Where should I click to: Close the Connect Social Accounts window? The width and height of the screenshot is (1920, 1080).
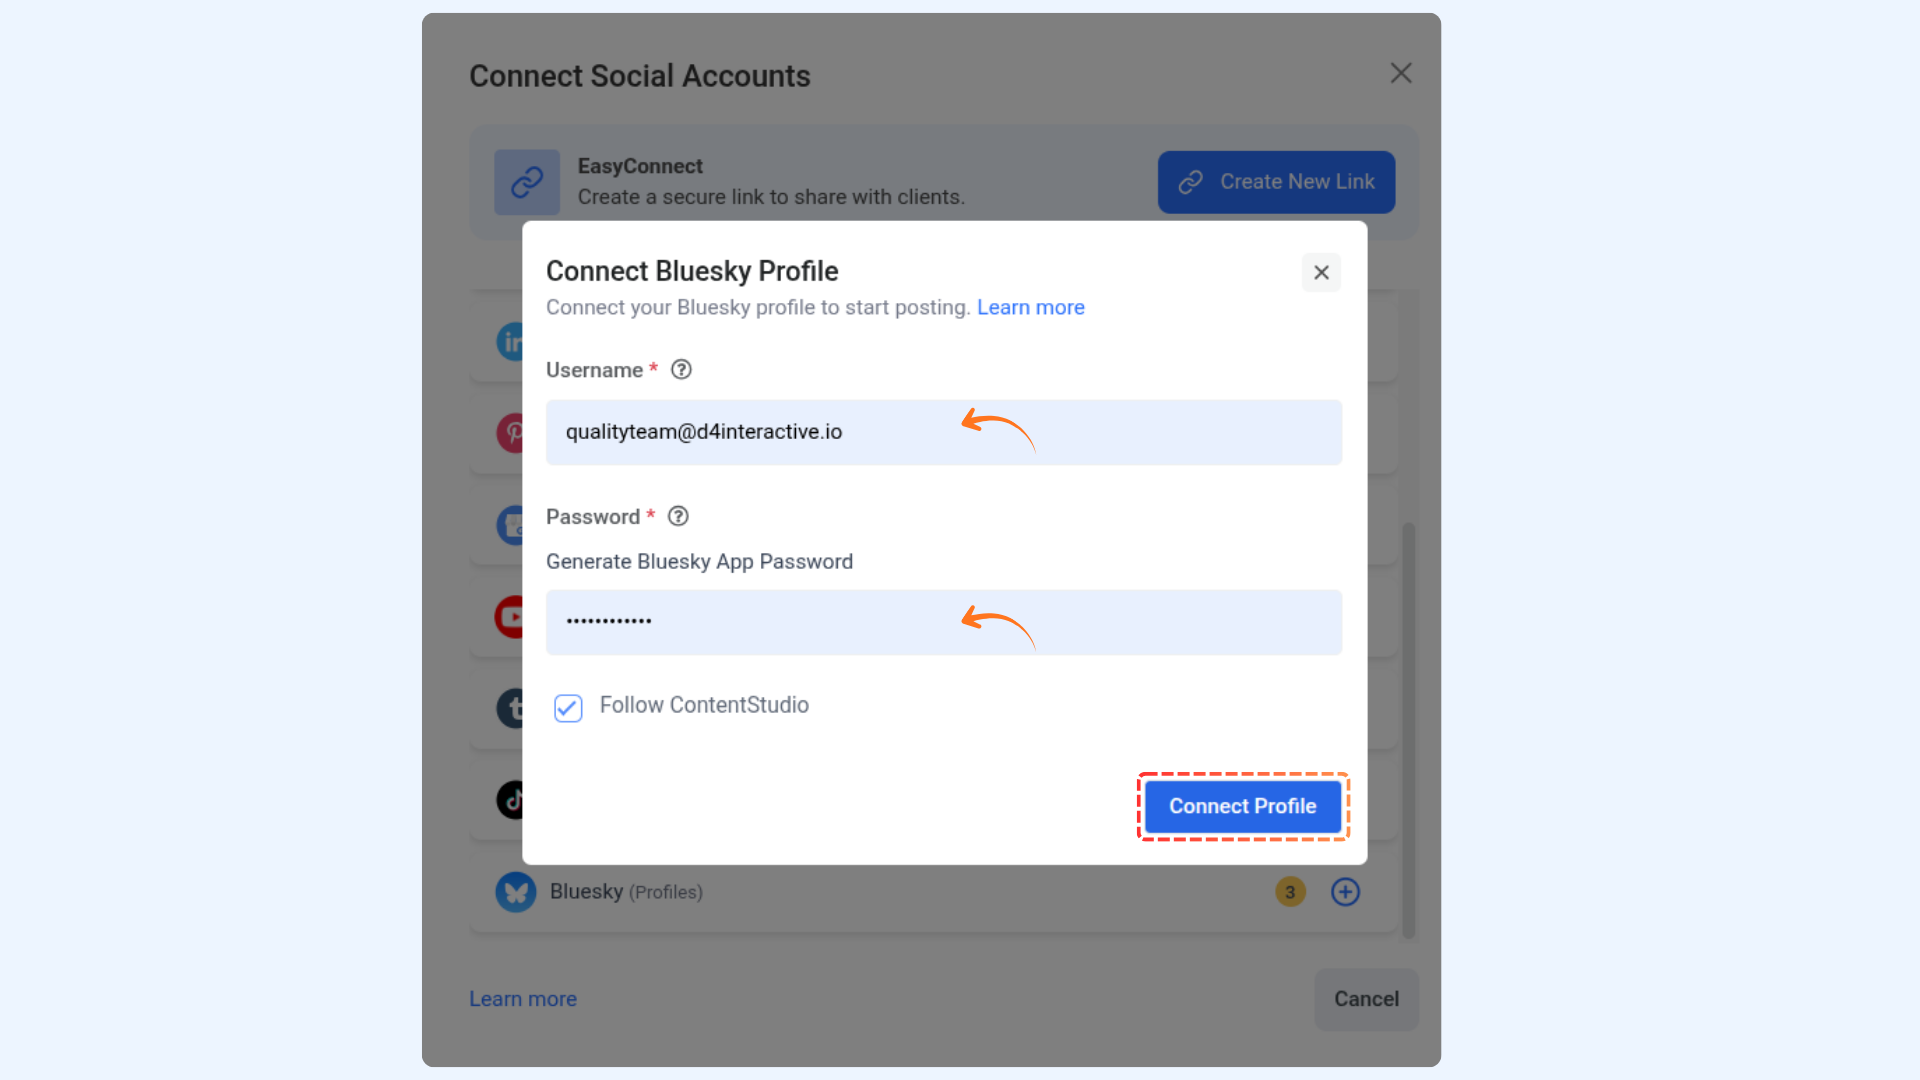1401,73
